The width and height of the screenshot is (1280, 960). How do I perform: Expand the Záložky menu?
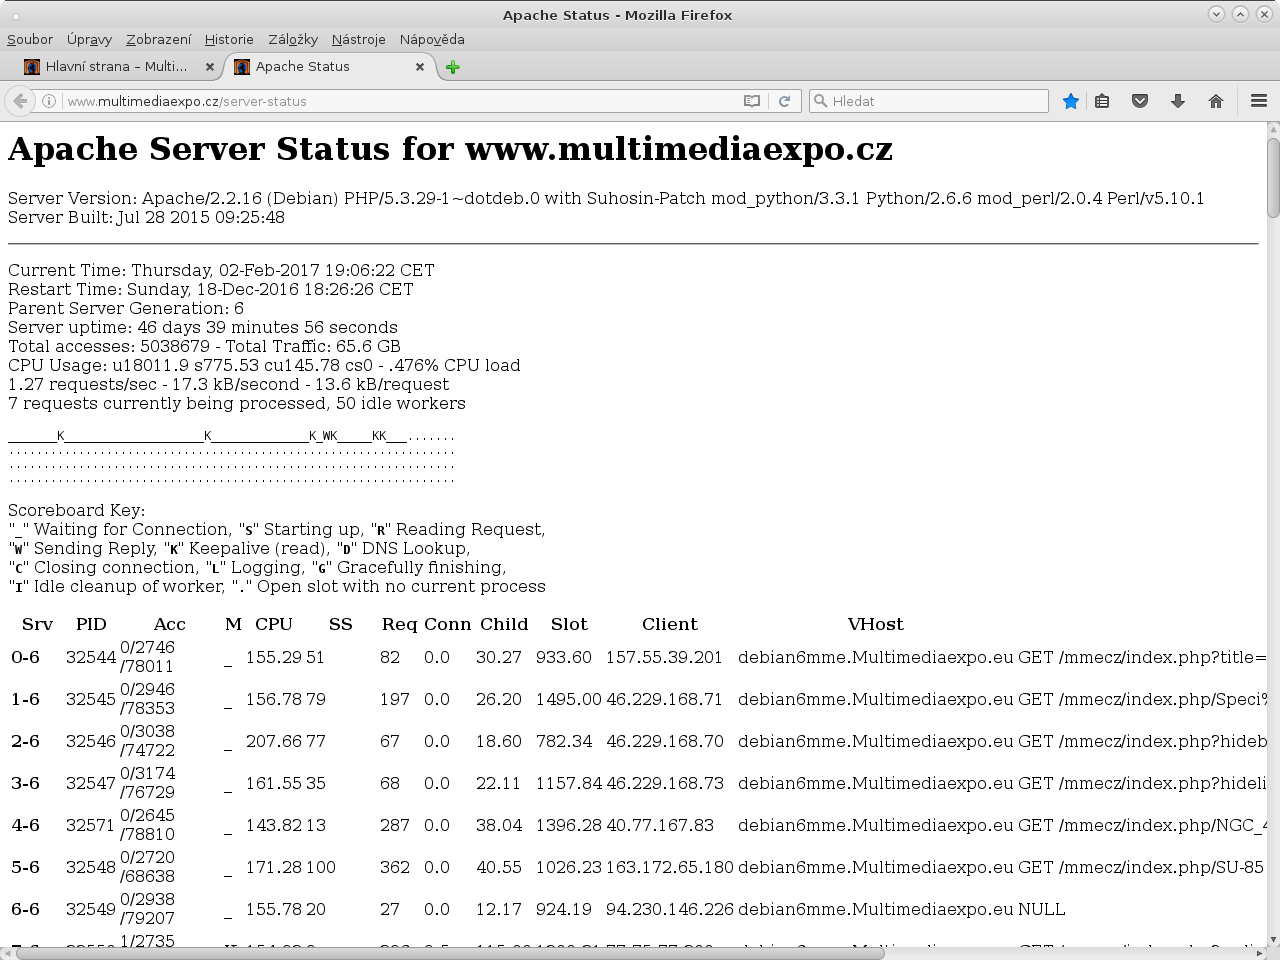(293, 39)
